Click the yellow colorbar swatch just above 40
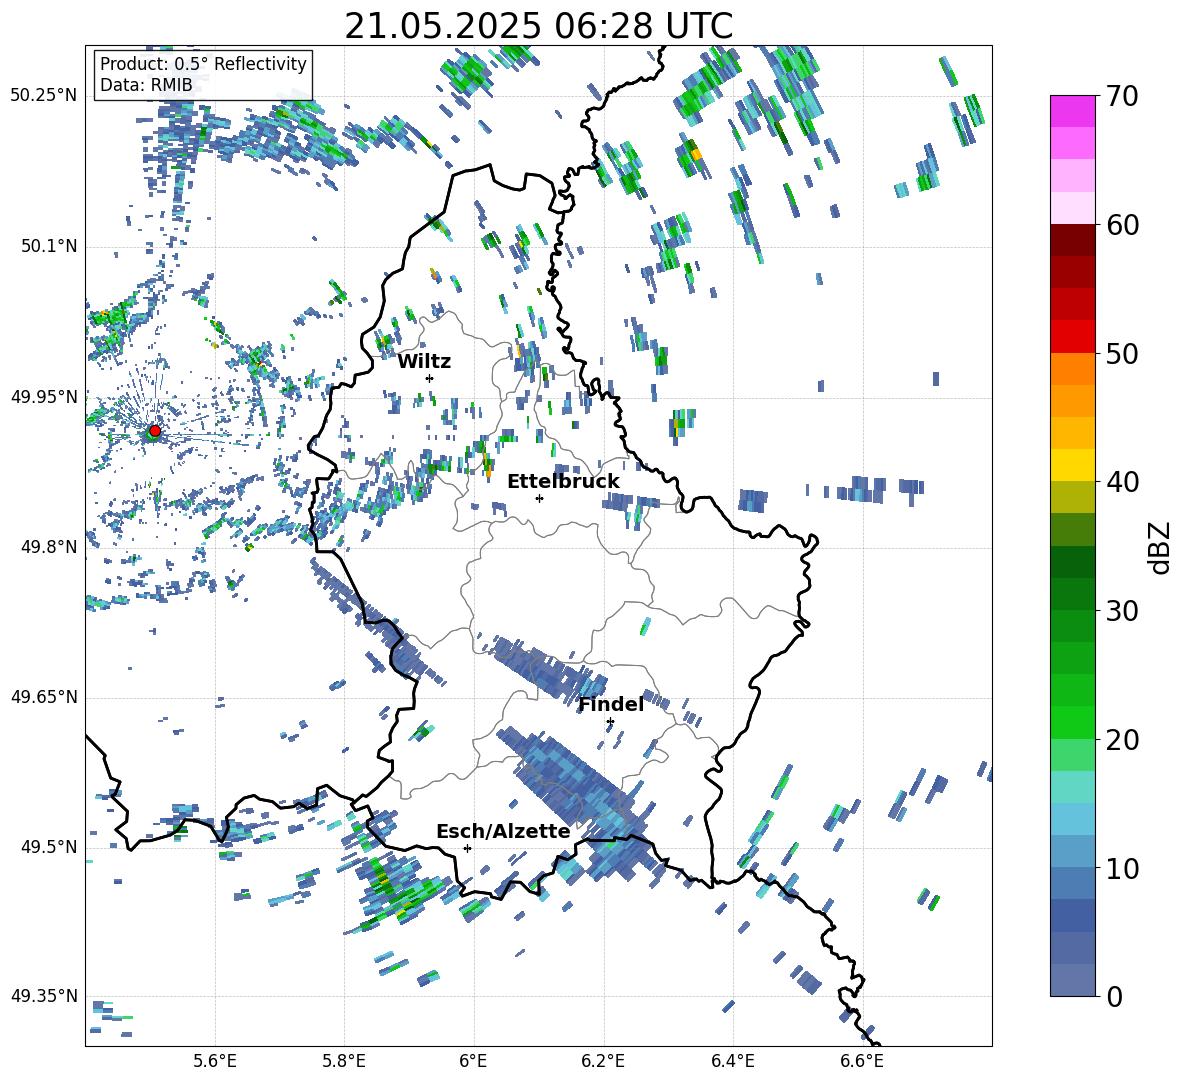The width and height of the screenshot is (1184, 1081). [1072, 465]
